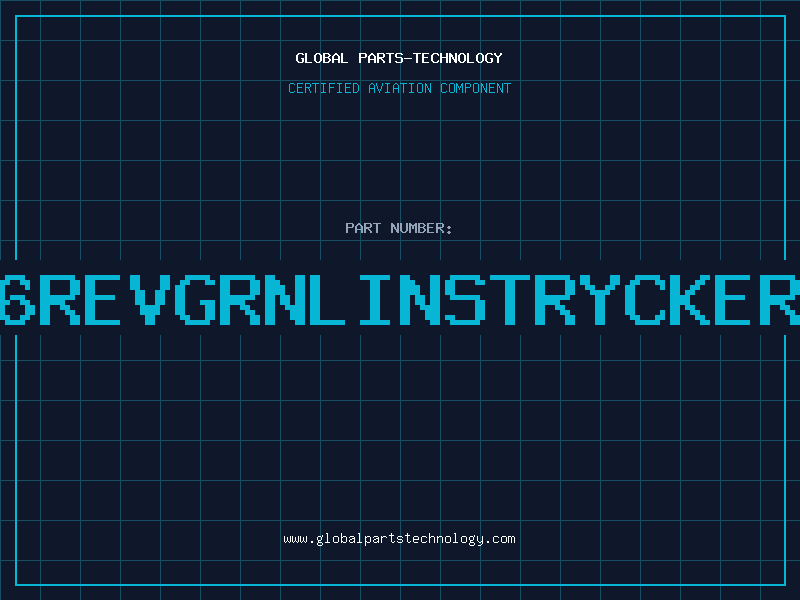This screenshot has width=800, height=600.
Task: Click the letter Y in the part number
Action: point(599,299)
